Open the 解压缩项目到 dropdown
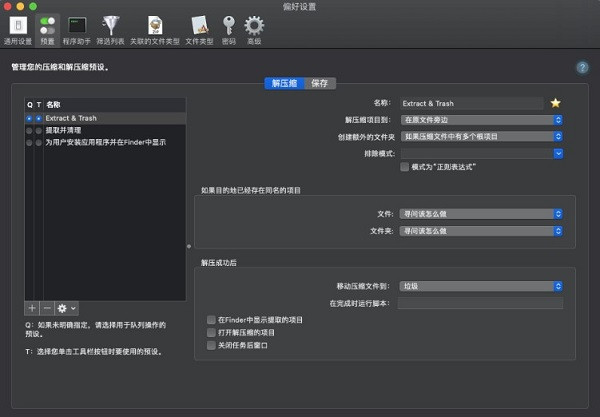Viewport: 600px width, 417px height. 480,120
